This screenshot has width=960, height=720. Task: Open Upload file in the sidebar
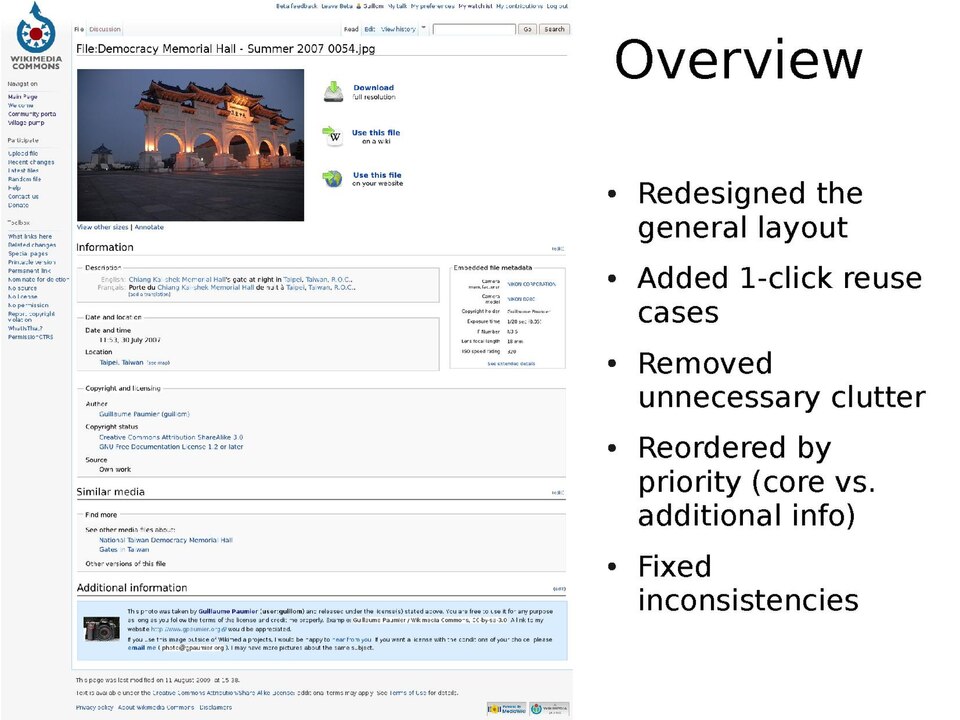(23, 154)
